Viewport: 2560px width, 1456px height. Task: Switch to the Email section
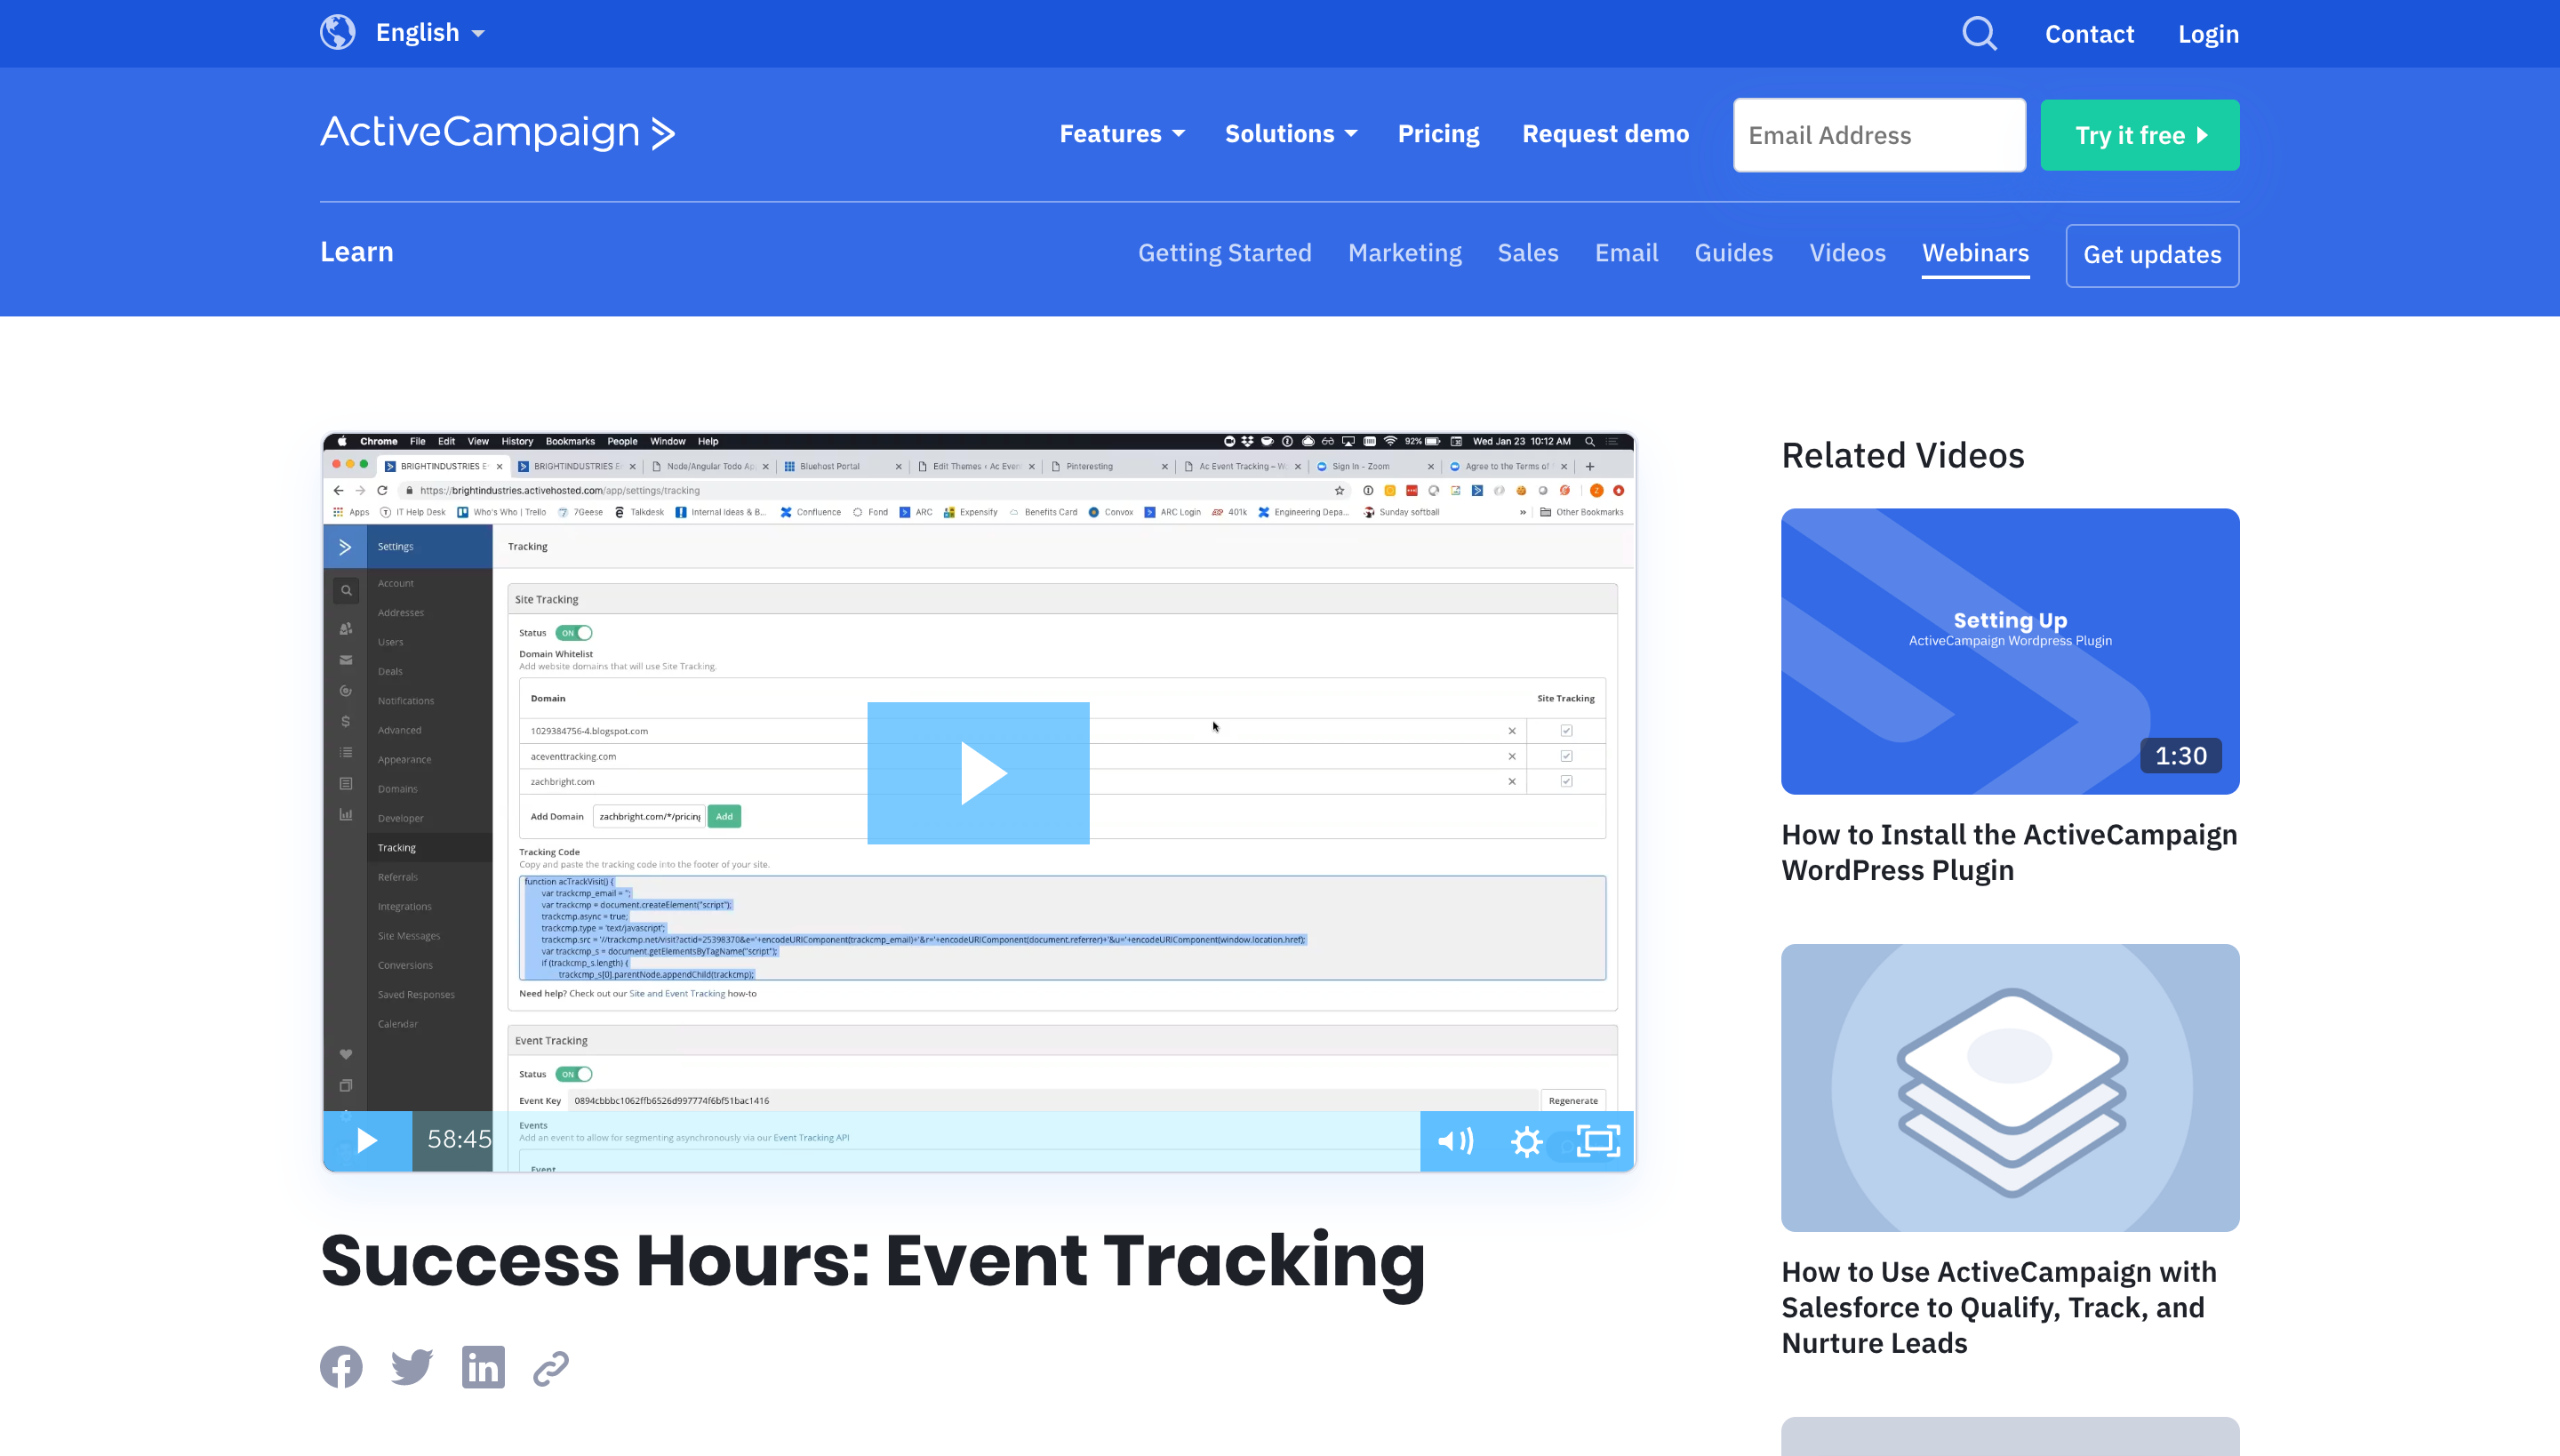click(1626, 253)
